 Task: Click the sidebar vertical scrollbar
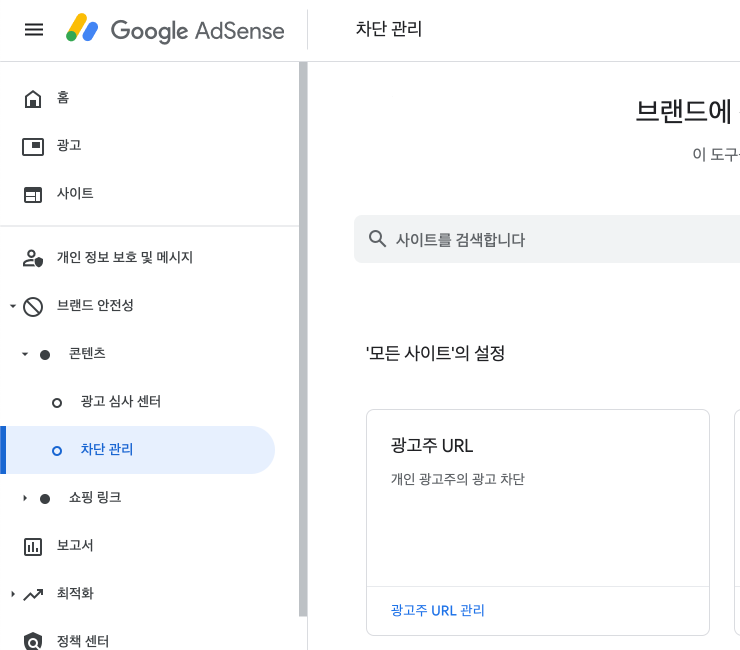303,339
